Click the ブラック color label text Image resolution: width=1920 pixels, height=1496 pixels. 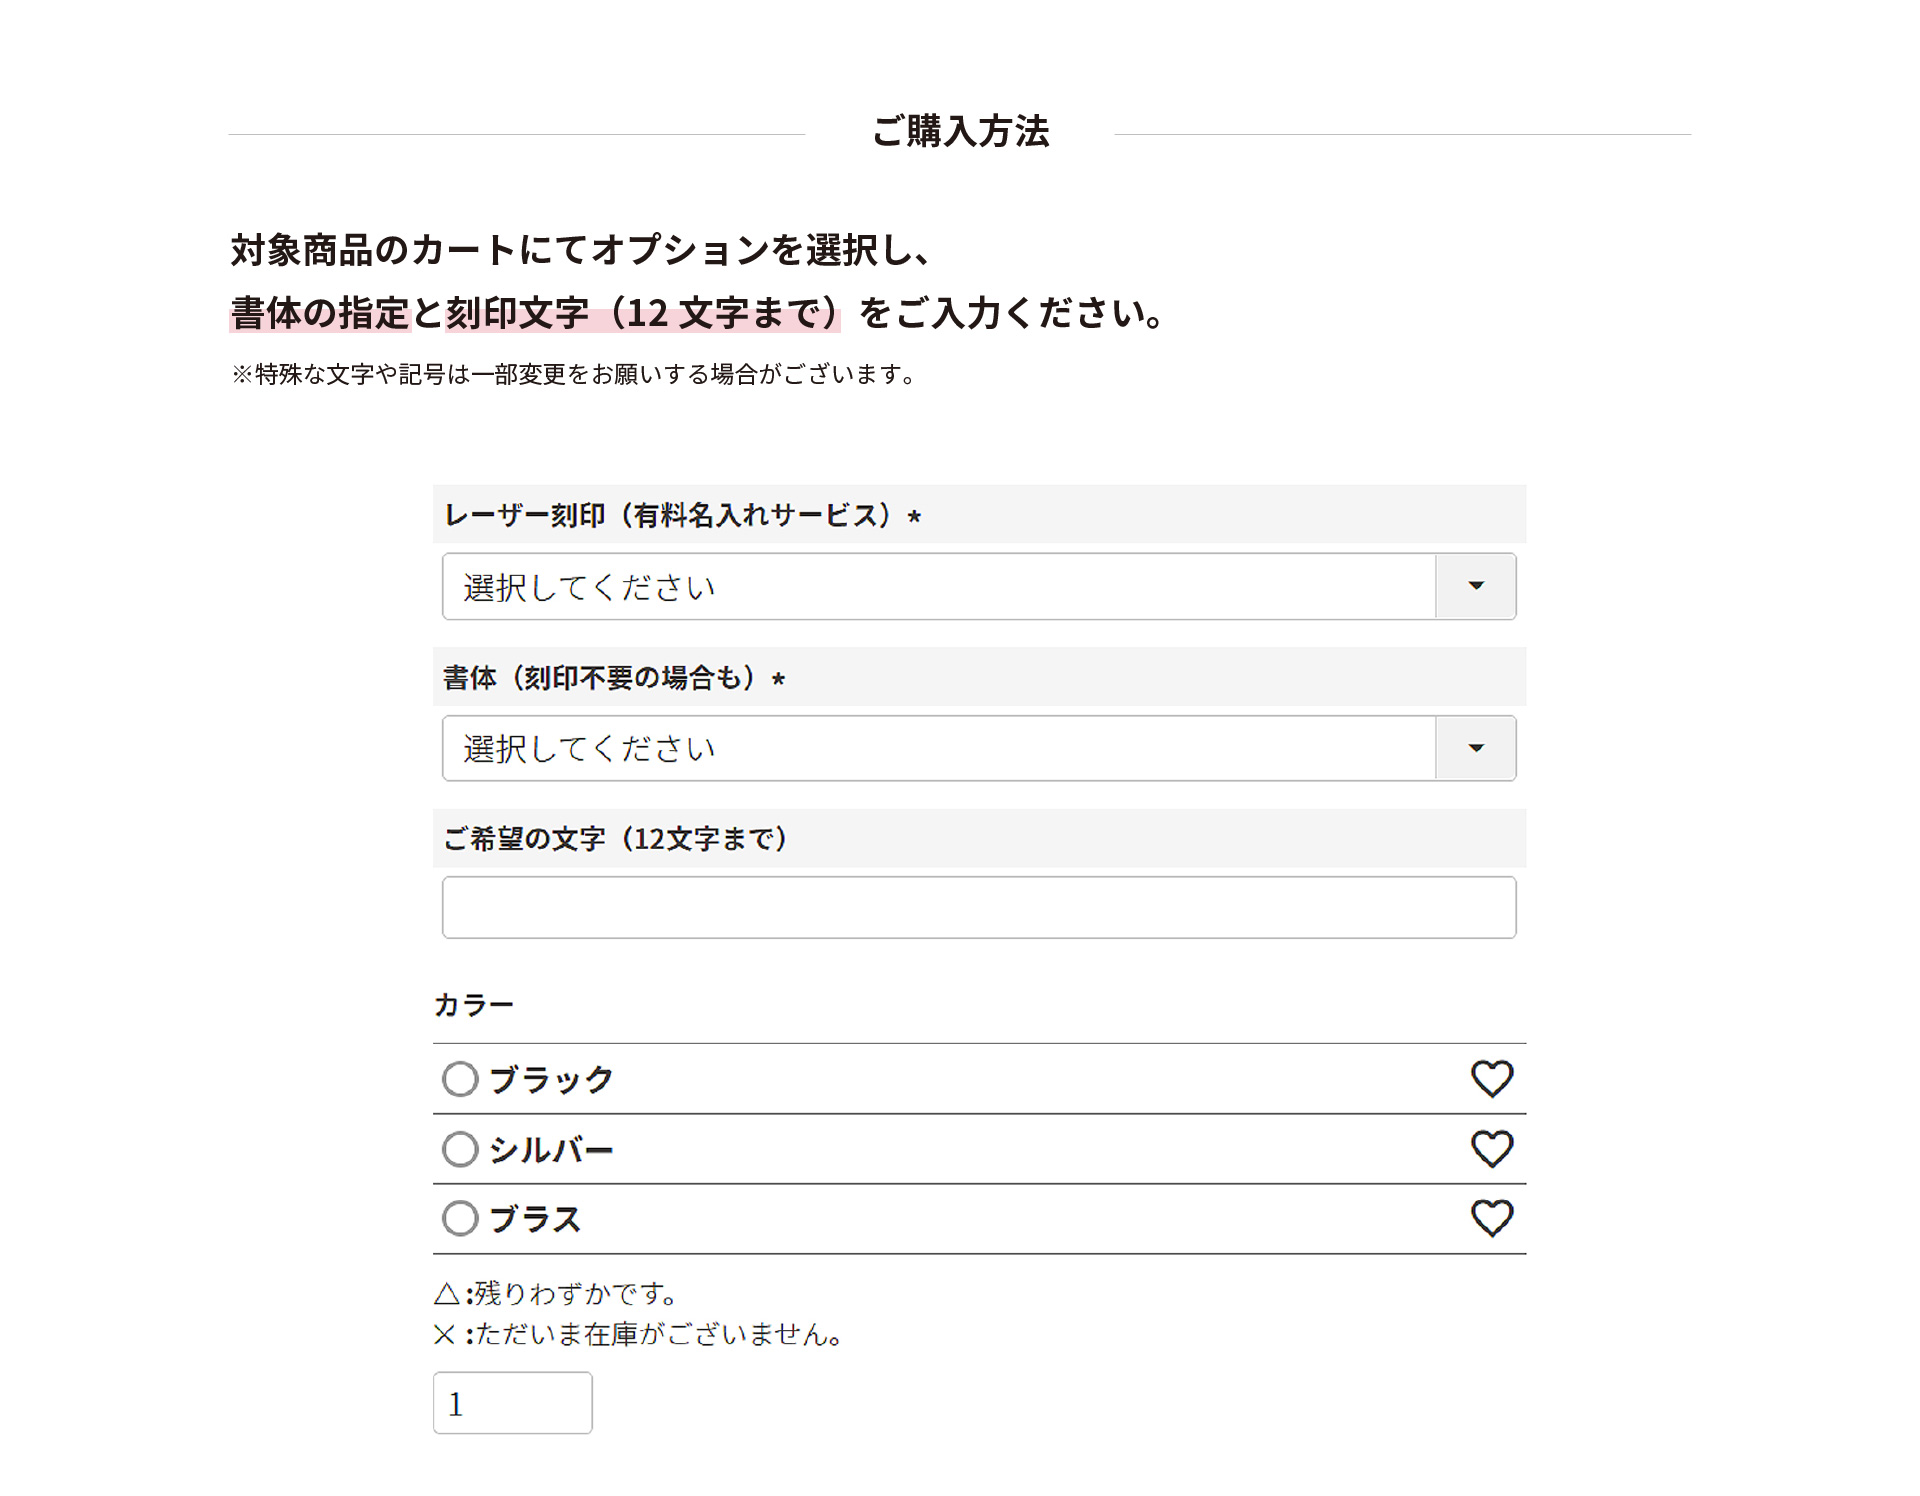[551, 1079]
